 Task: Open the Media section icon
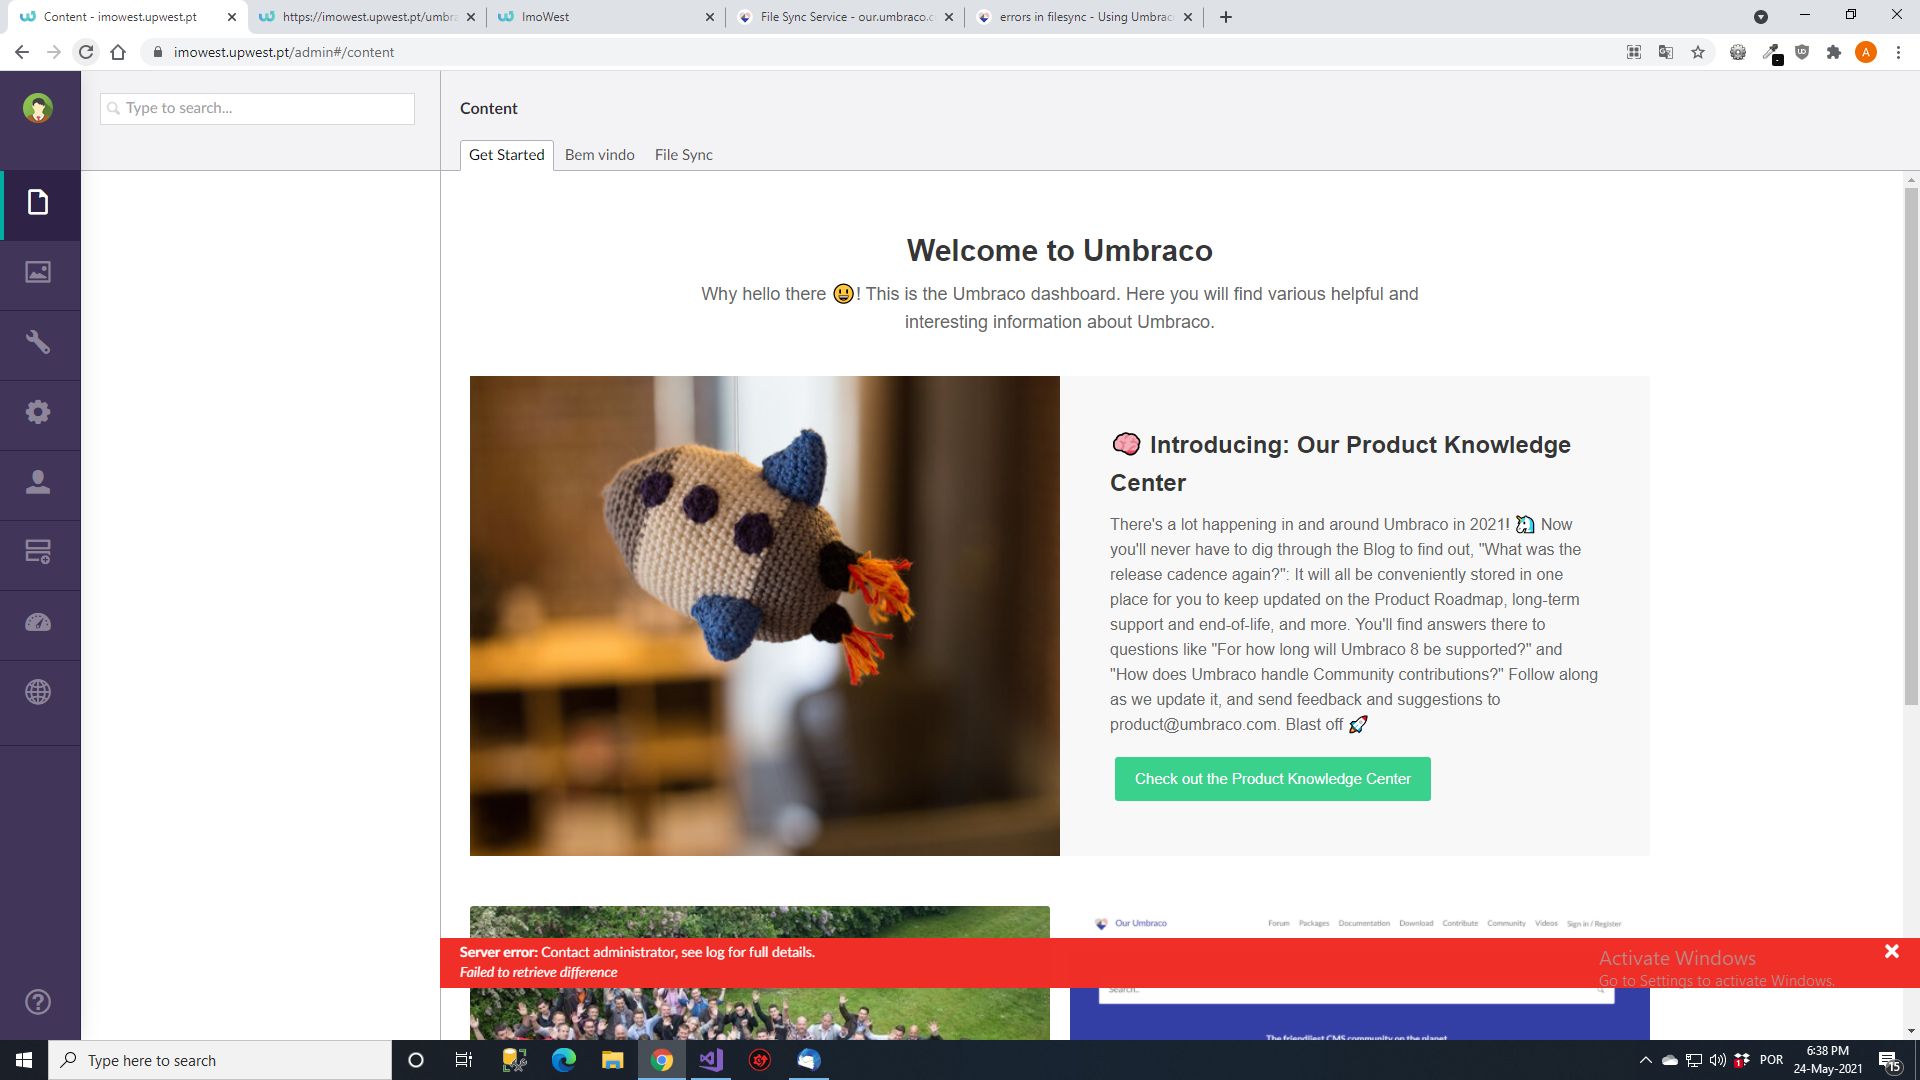pyautogui.click(x=38, y=273)
